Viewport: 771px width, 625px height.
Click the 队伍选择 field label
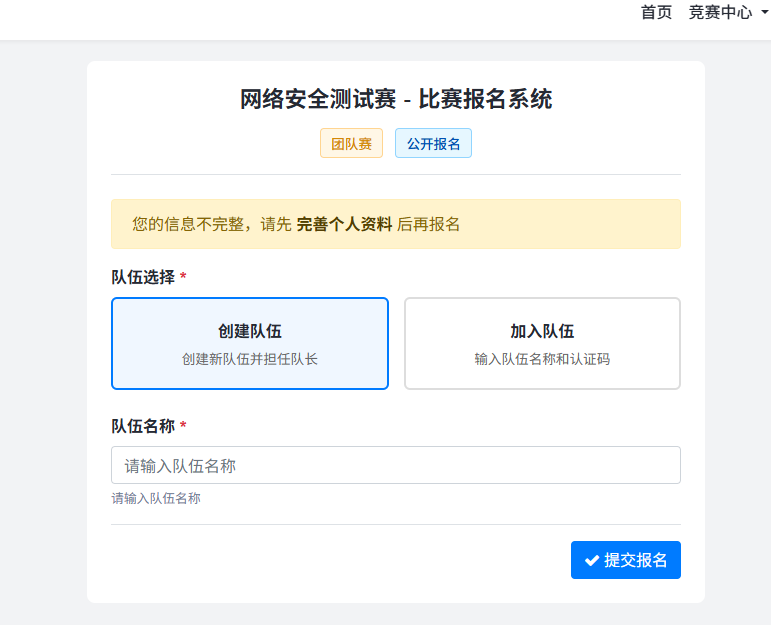pos(143,277)
